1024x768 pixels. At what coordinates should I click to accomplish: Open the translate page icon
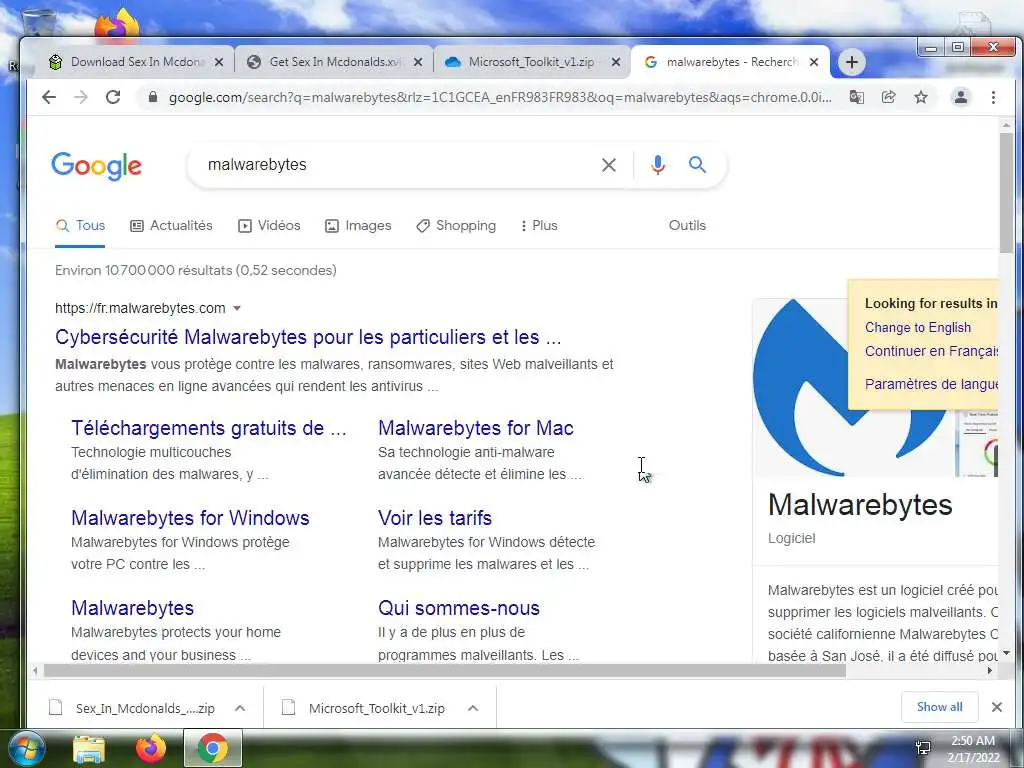point(856,97)
